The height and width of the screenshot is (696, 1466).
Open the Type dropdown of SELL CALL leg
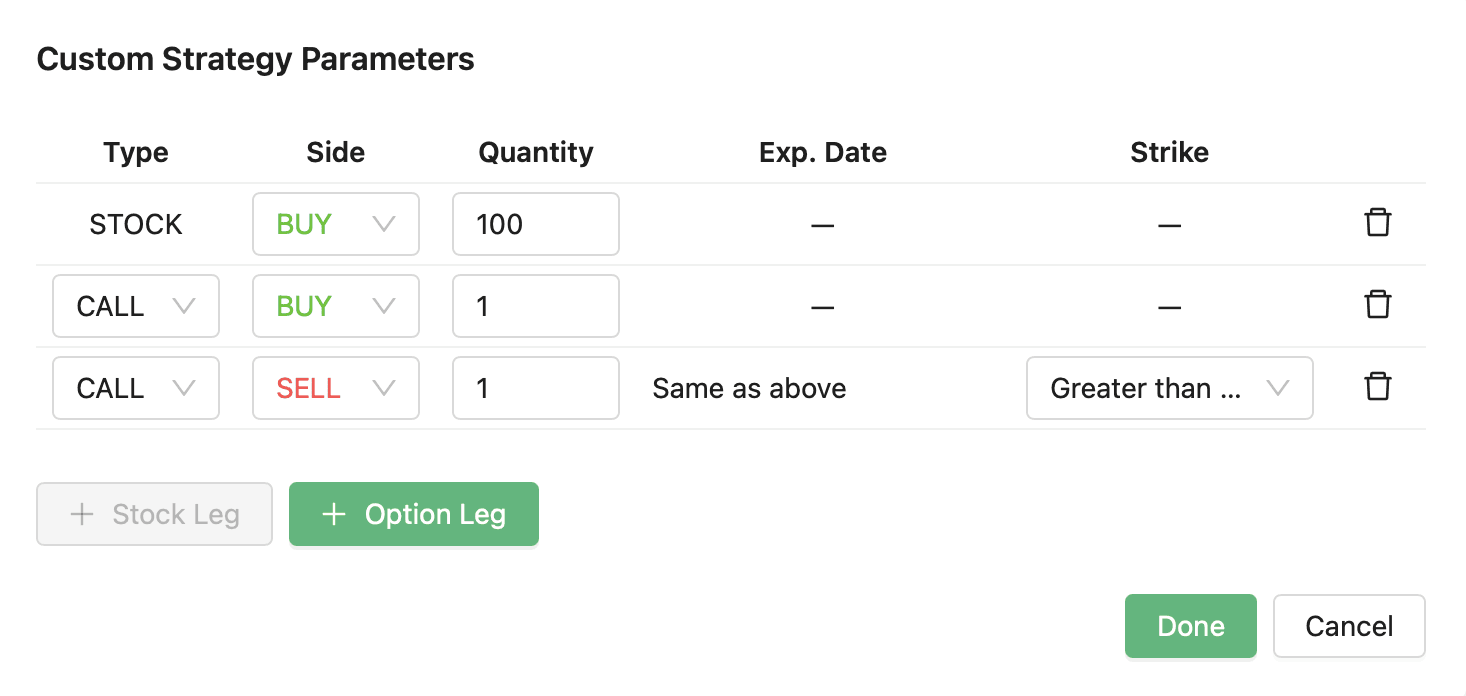[135, 388]
